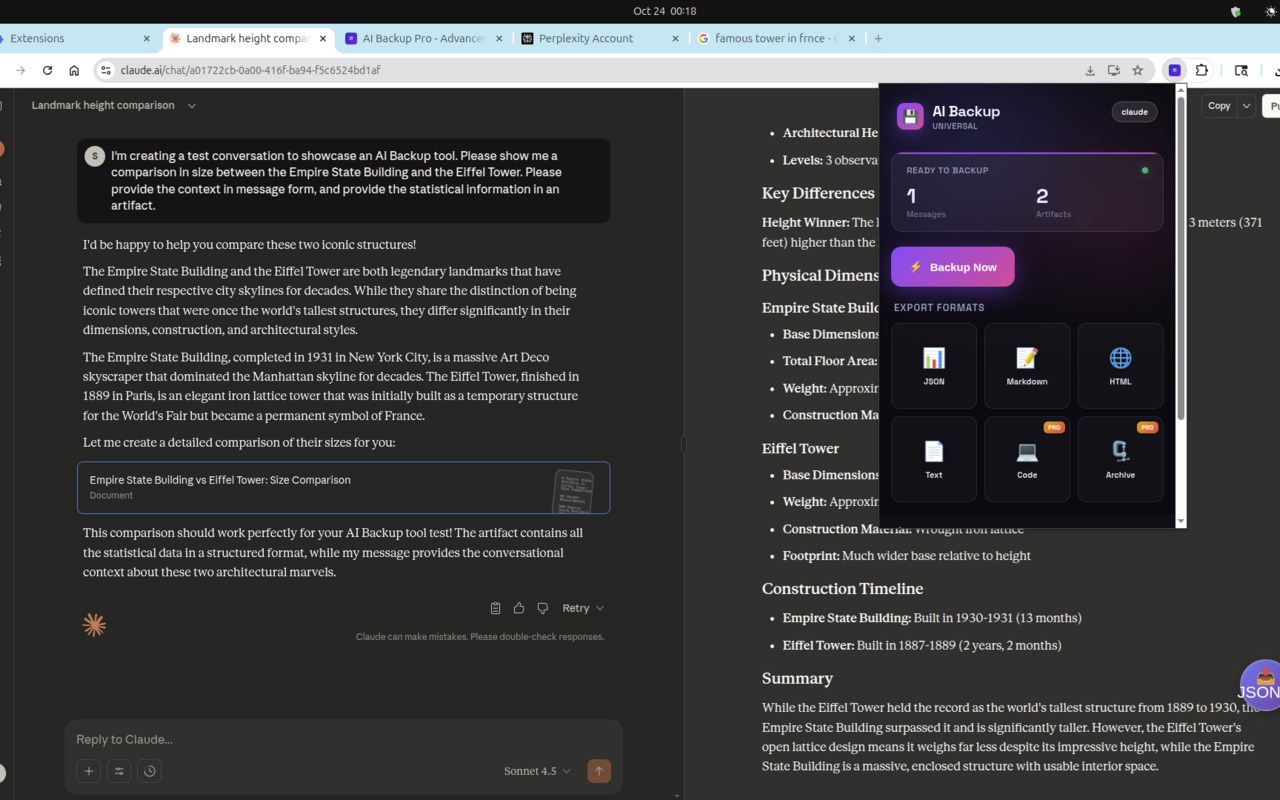The height and width of the screenshot is (800, 1280).
Task: Click the download page icon in address bar
Action: pos(1090,70)
